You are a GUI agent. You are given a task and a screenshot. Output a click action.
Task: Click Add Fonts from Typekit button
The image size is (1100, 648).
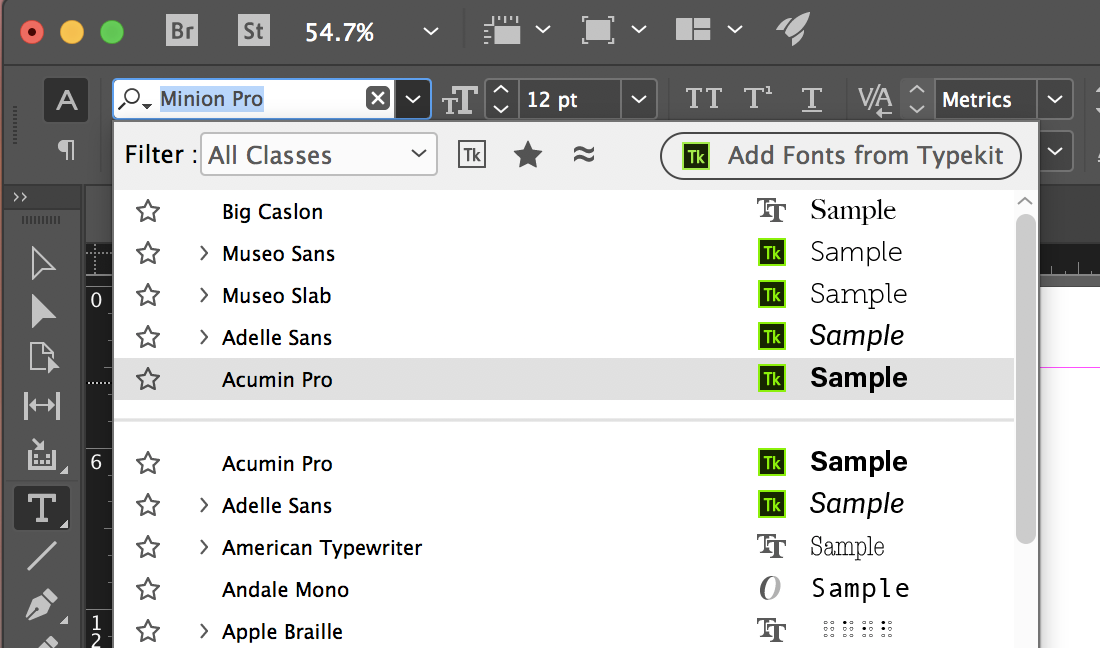(840, 156)
